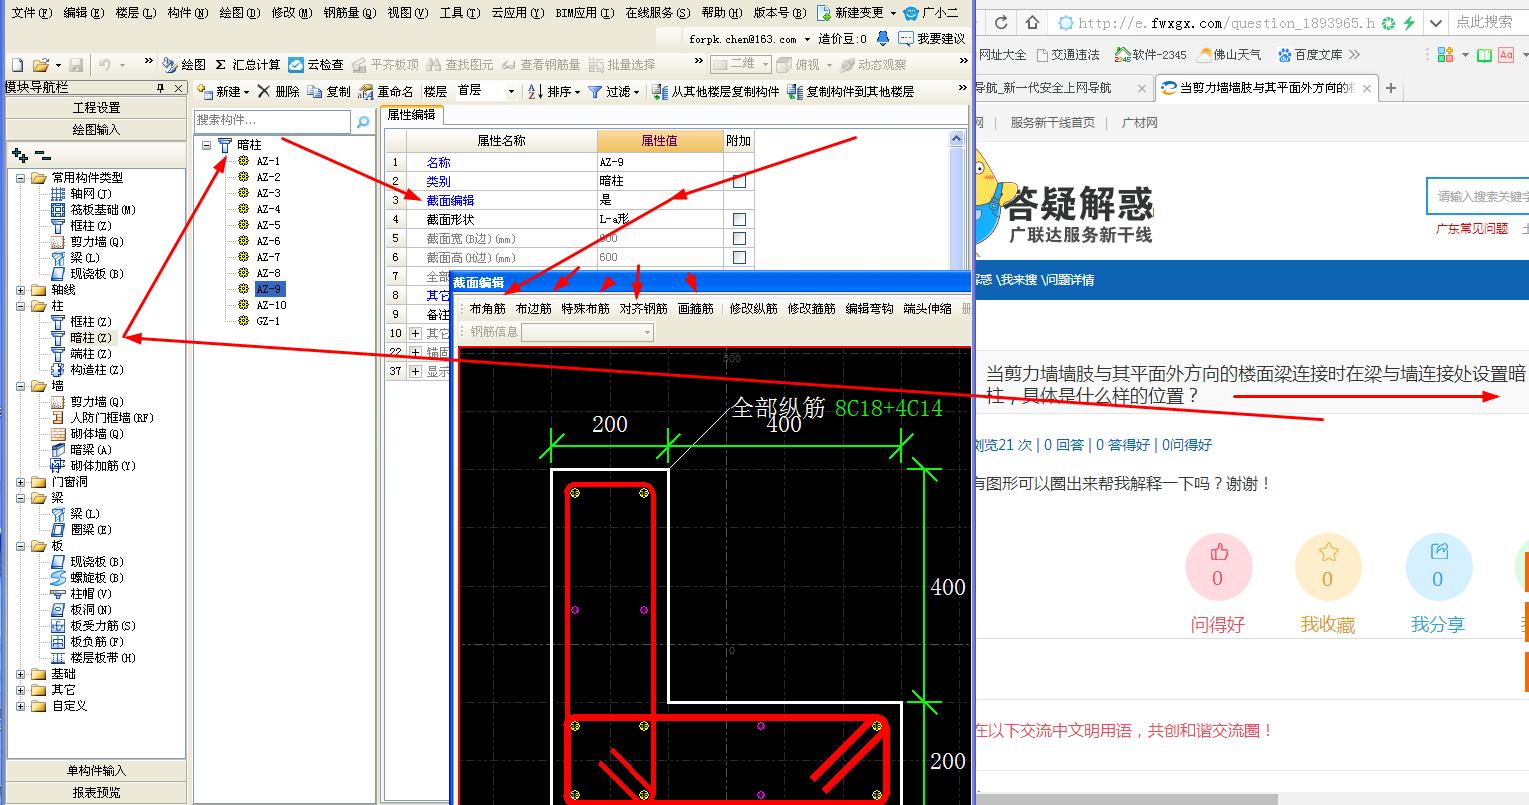Click the 我要建议 speech bubble icon
The width and height of the screenshot is (1529, 805).
[906, 38]
